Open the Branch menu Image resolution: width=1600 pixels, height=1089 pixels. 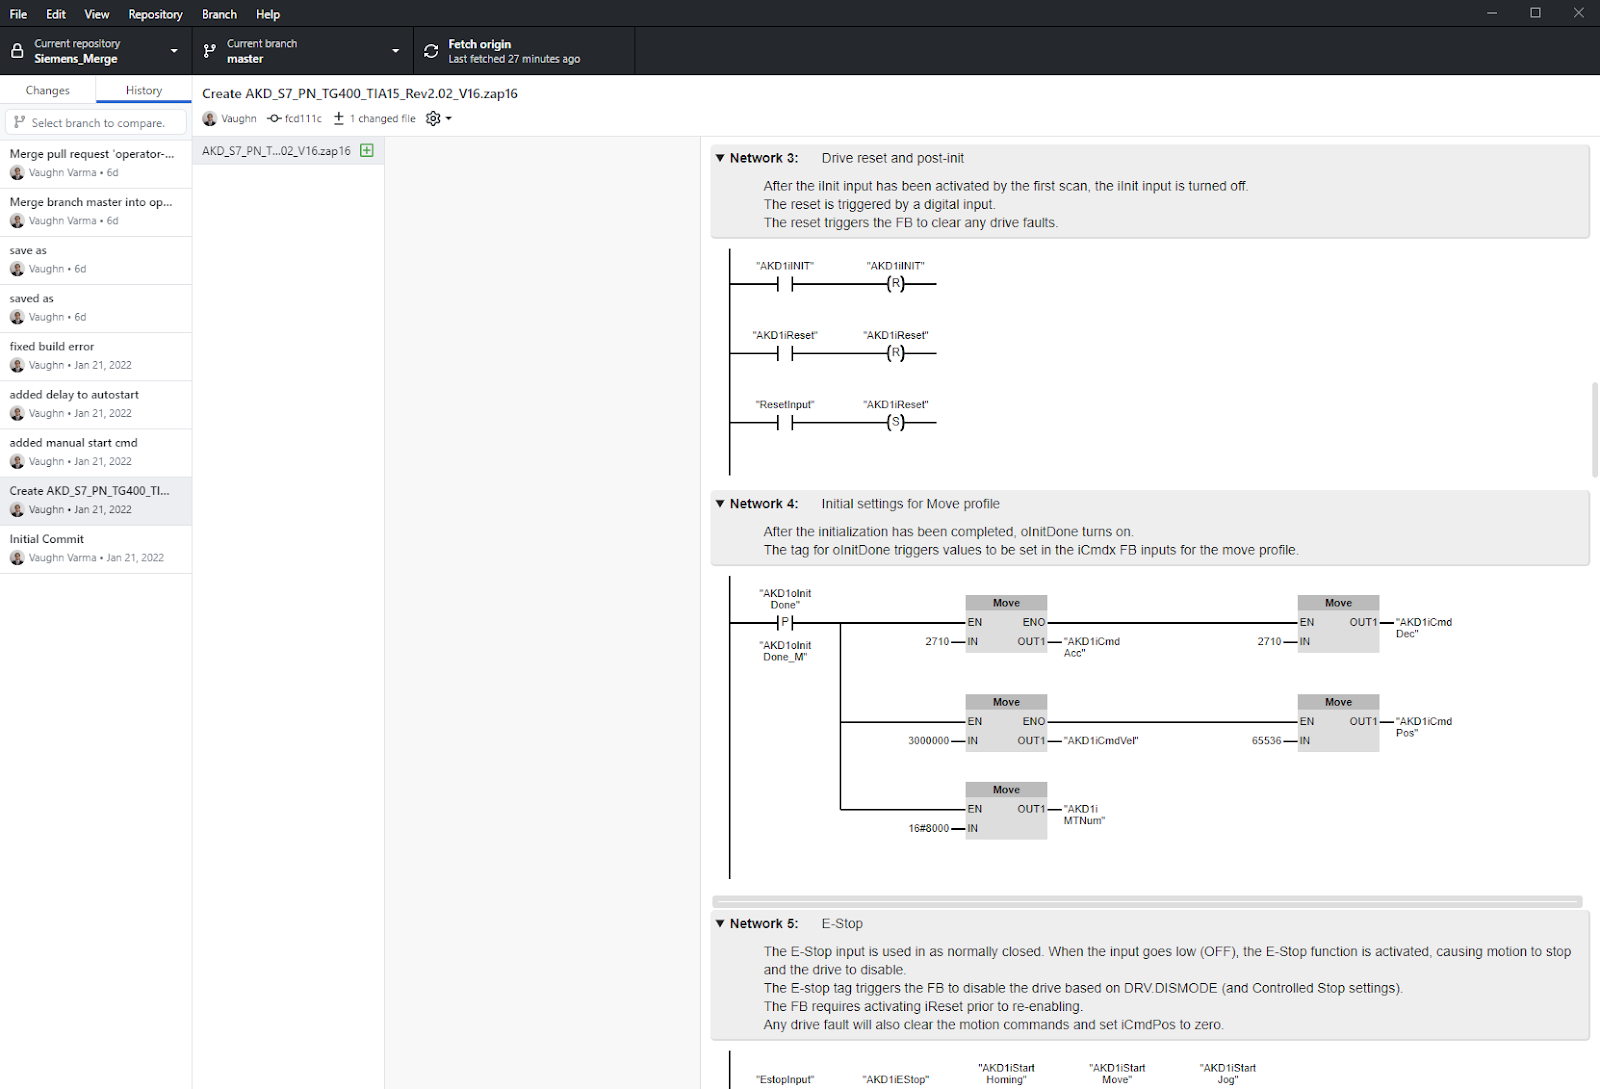point(219,14)
